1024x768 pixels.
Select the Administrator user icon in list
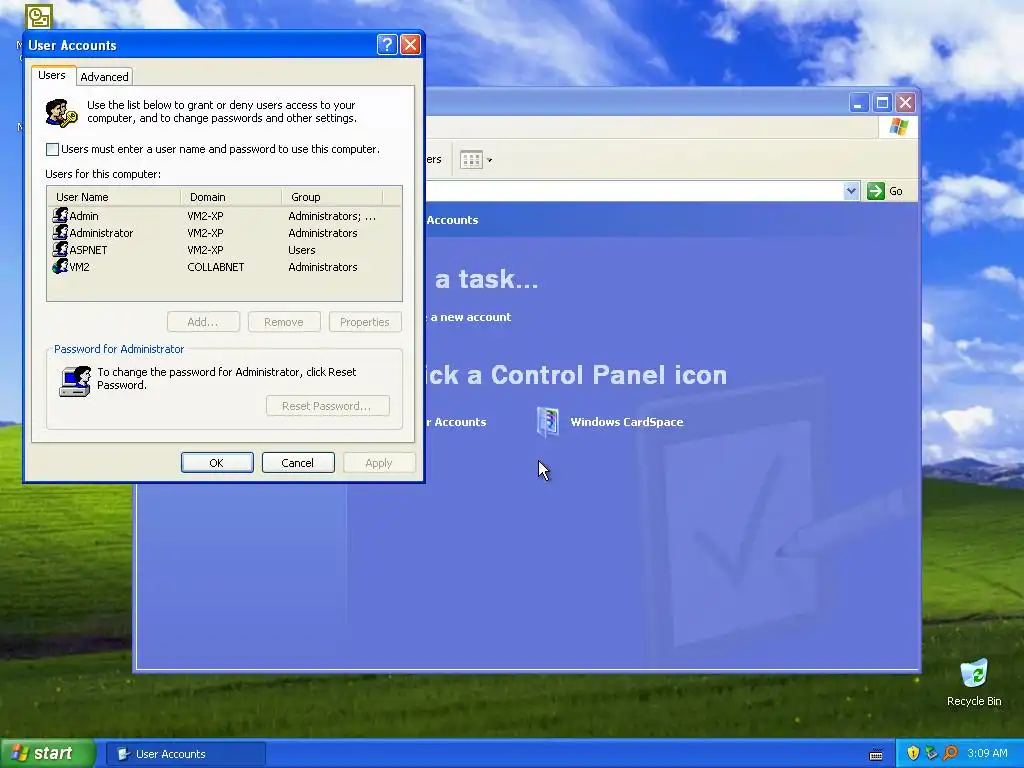(x=60, y=232)
